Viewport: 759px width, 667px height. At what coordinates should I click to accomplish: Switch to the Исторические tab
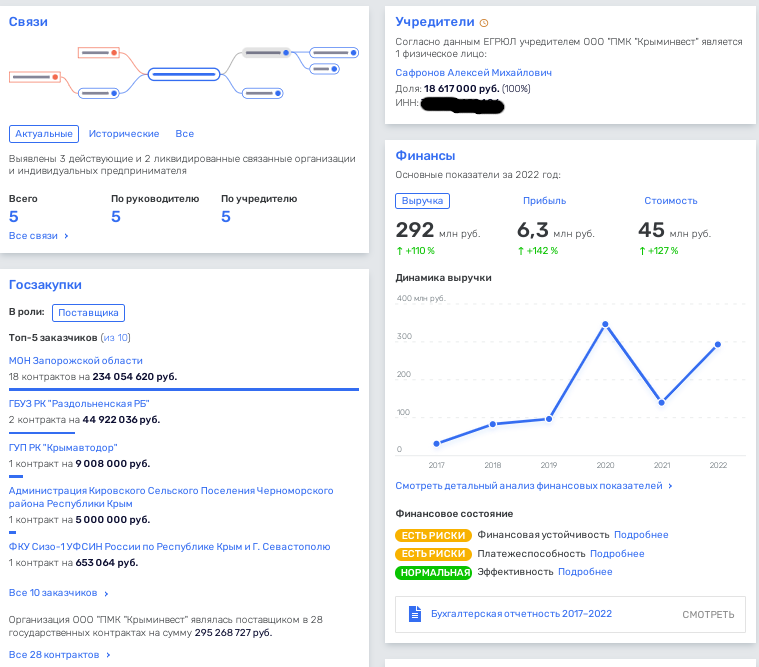124,134
